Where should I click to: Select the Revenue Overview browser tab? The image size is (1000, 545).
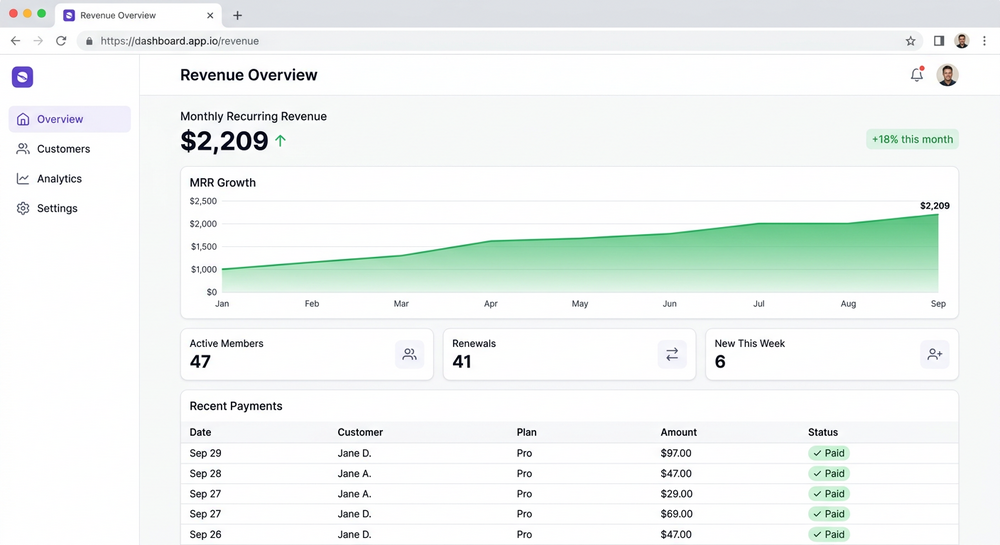138,15
